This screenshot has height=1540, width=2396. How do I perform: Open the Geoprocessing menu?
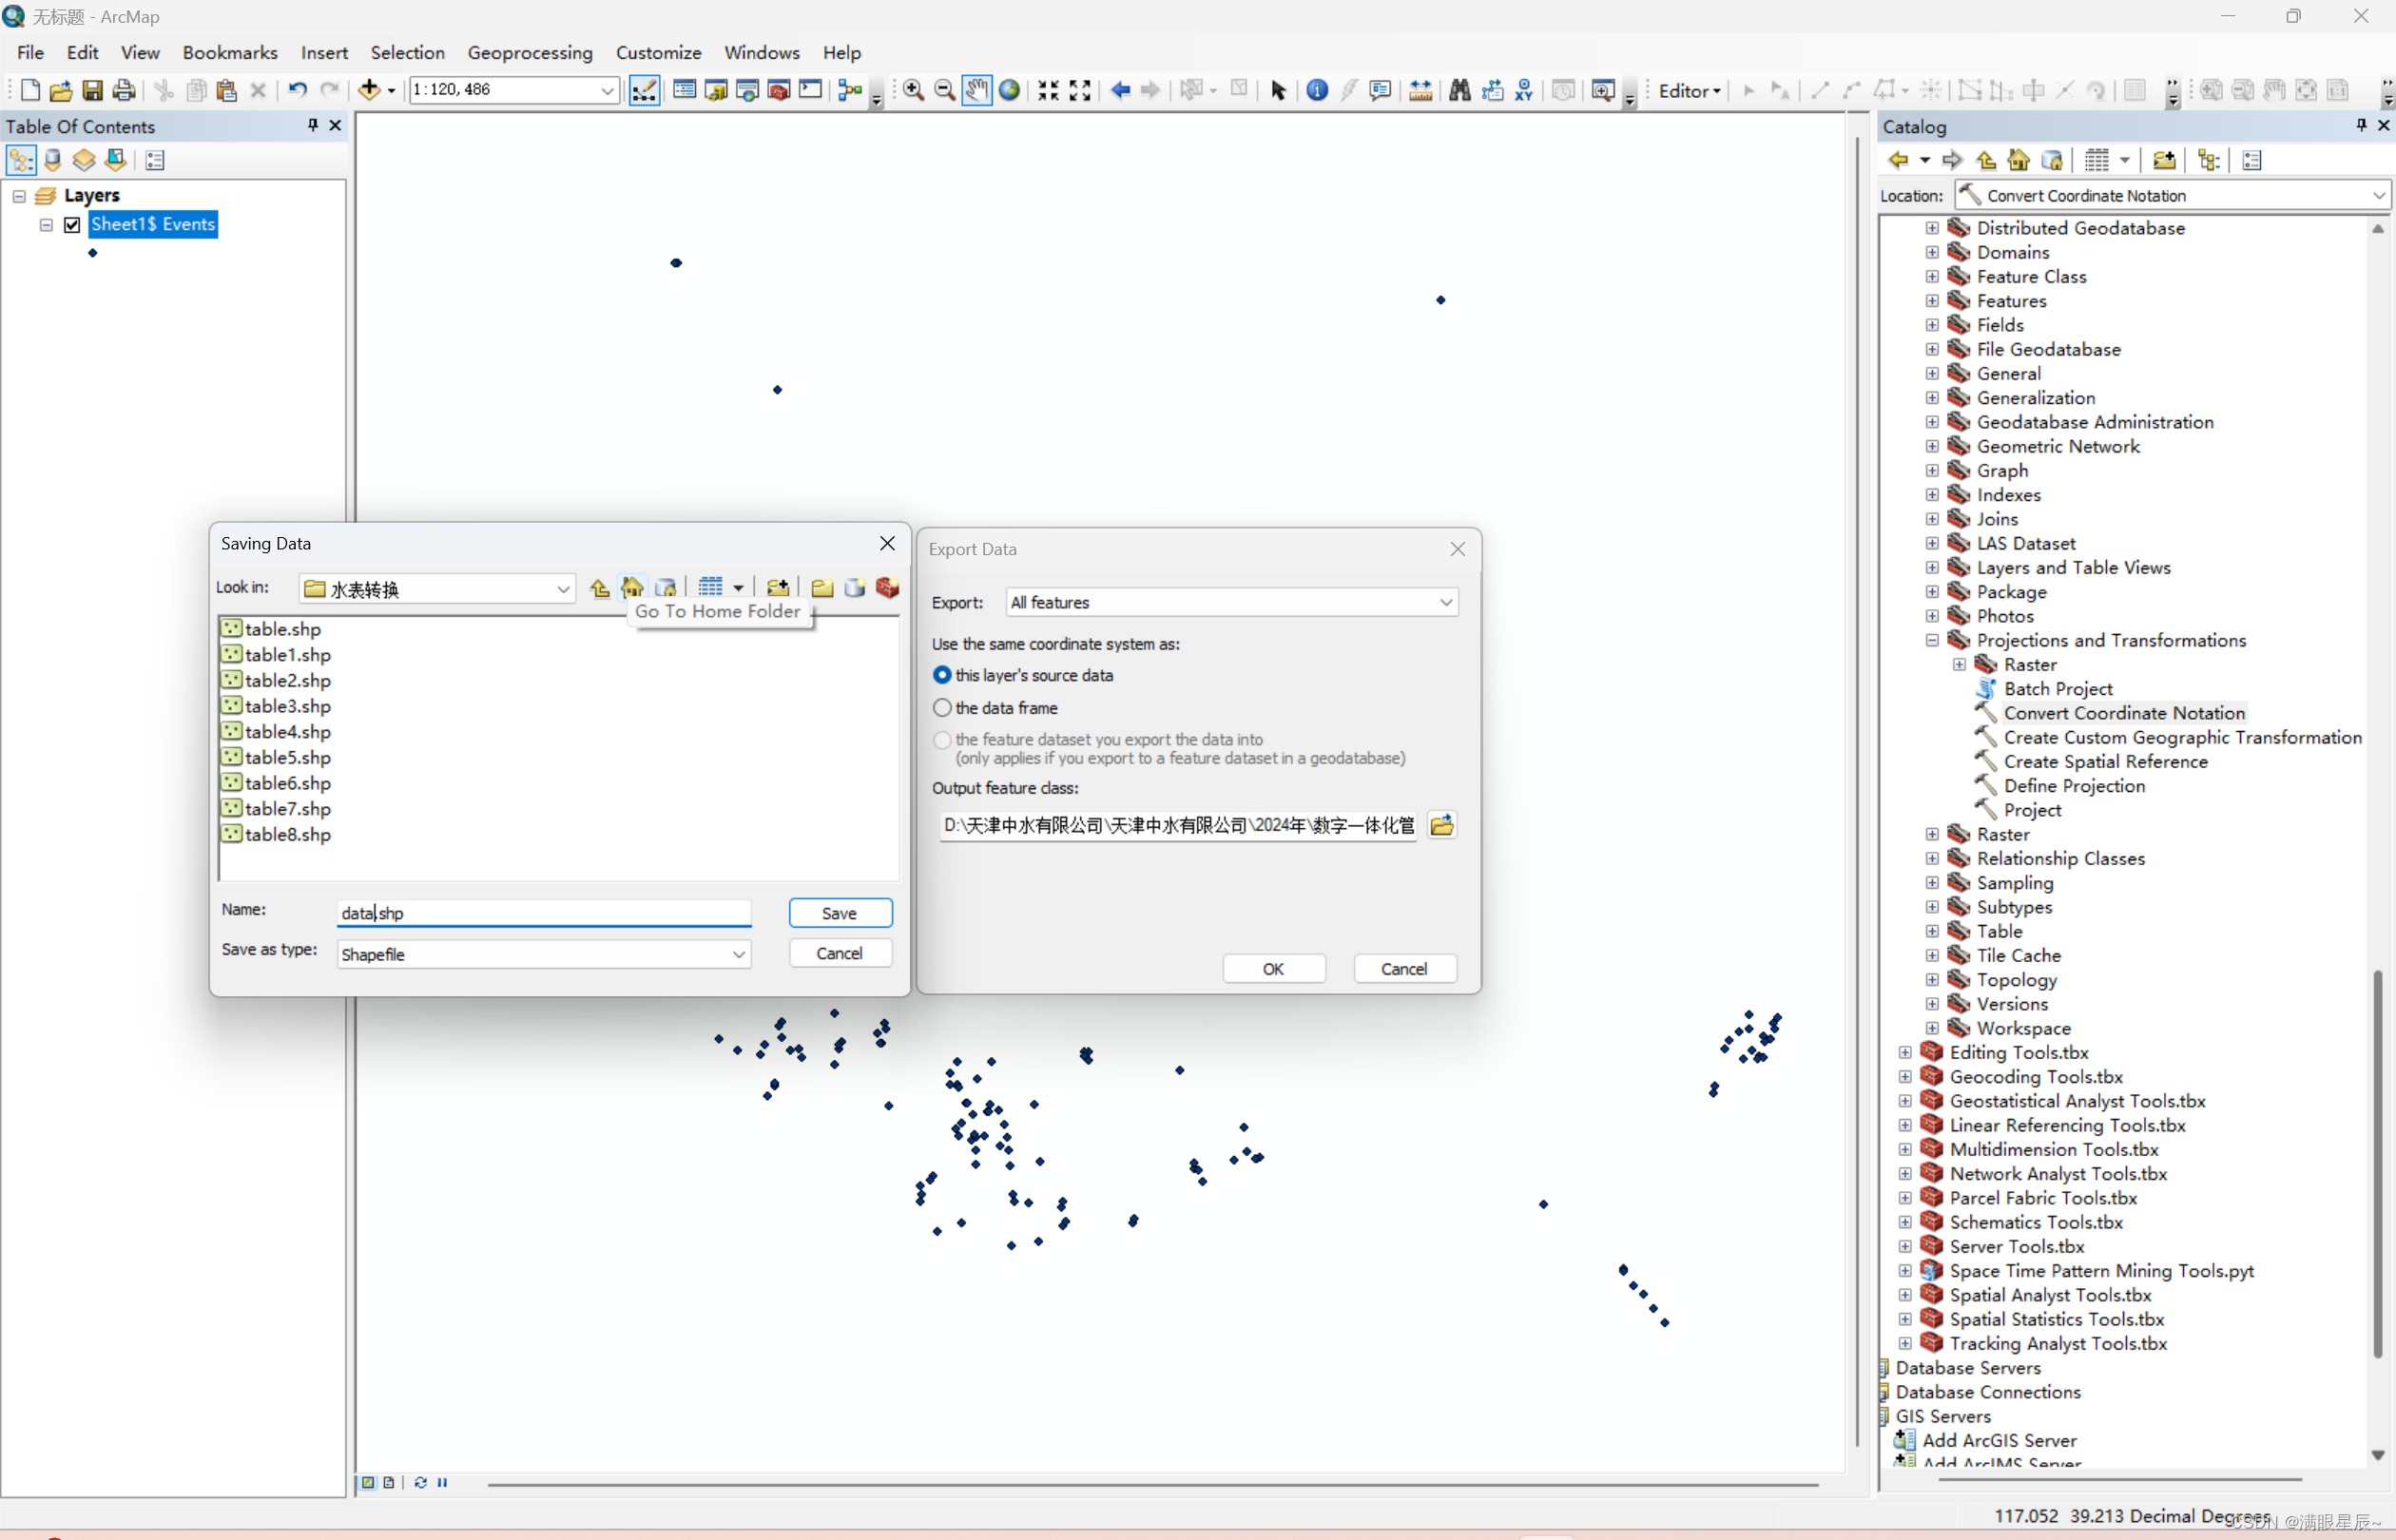tap(529, 52)
